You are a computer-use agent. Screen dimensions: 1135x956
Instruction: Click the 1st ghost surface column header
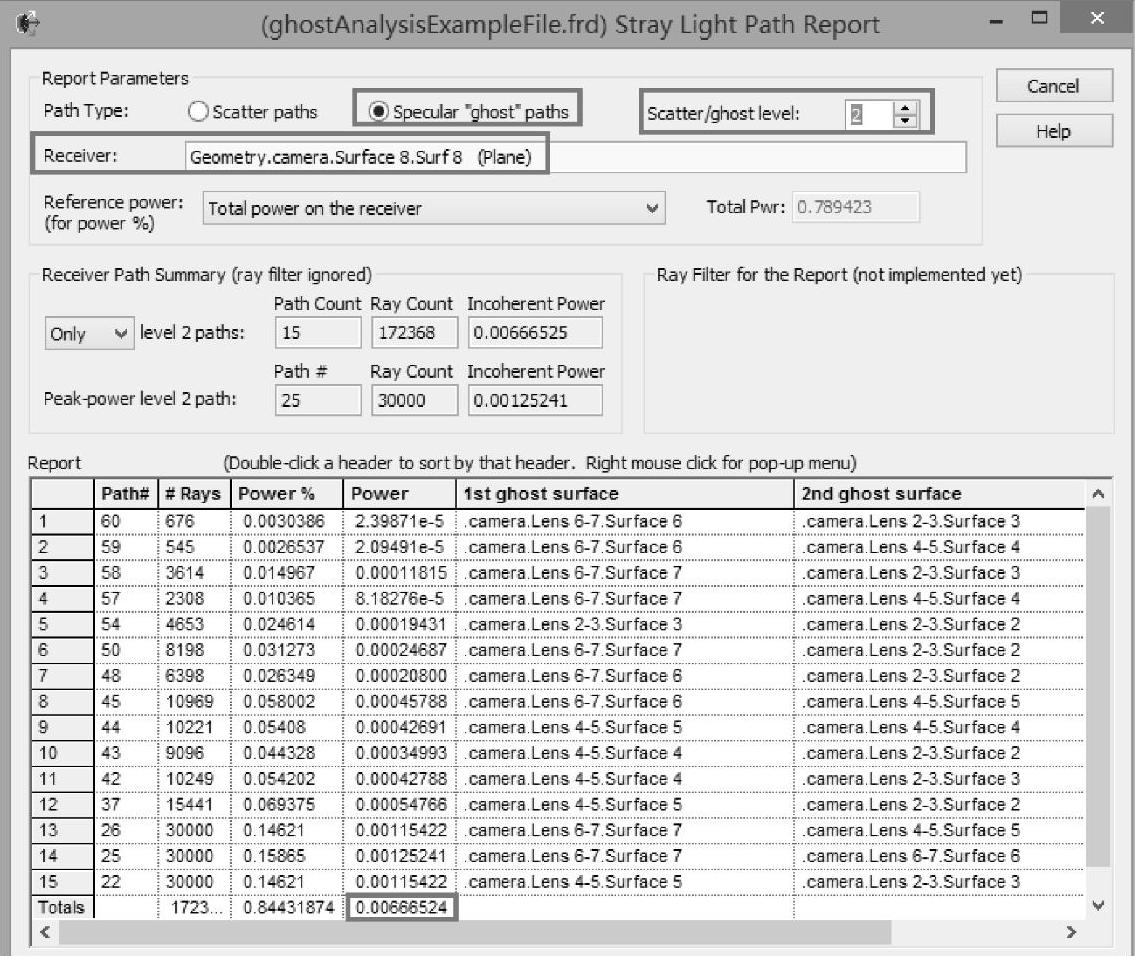(625, 494)
